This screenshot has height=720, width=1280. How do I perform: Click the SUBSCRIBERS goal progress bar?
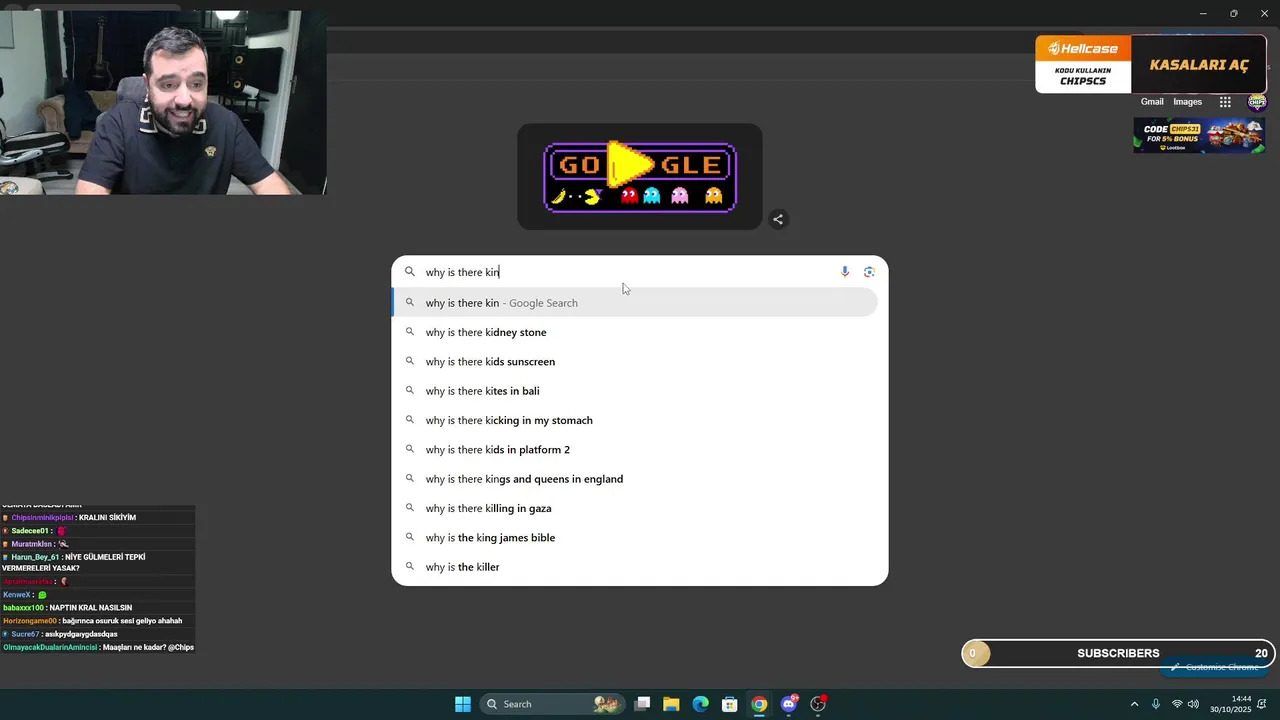1118,653
